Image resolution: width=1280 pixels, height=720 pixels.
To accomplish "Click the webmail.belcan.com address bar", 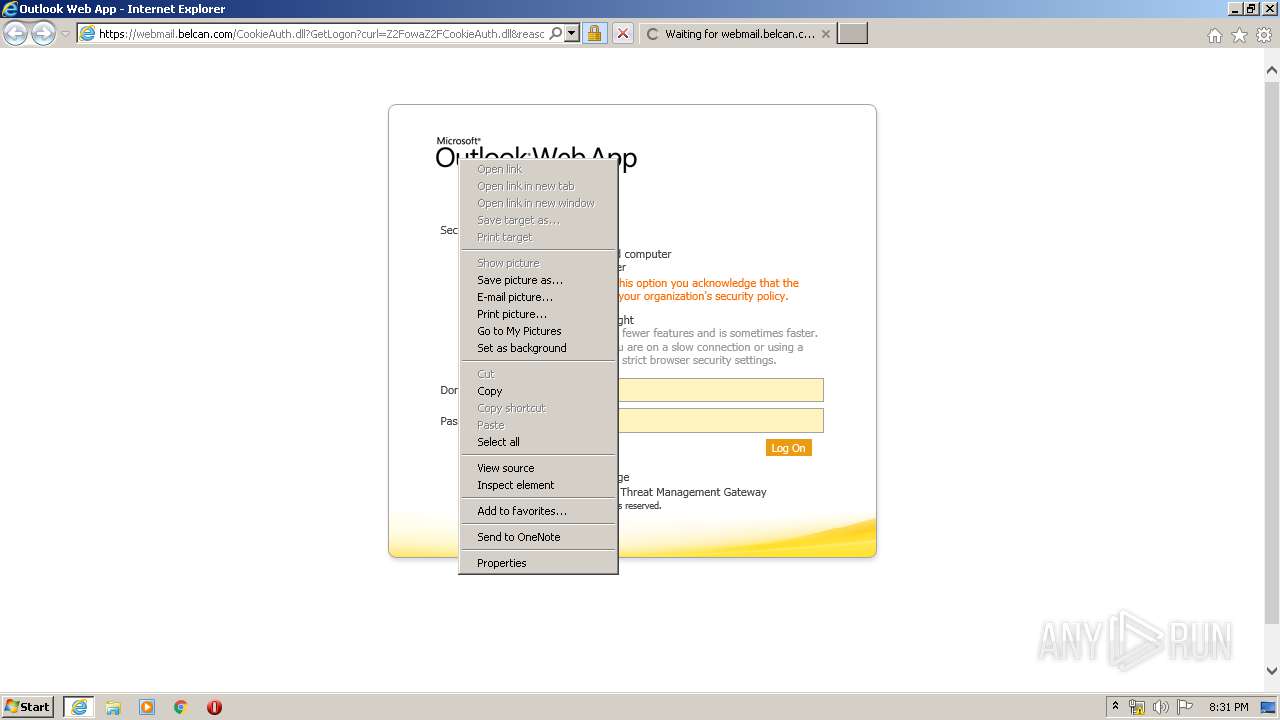I will coord(321,33).
